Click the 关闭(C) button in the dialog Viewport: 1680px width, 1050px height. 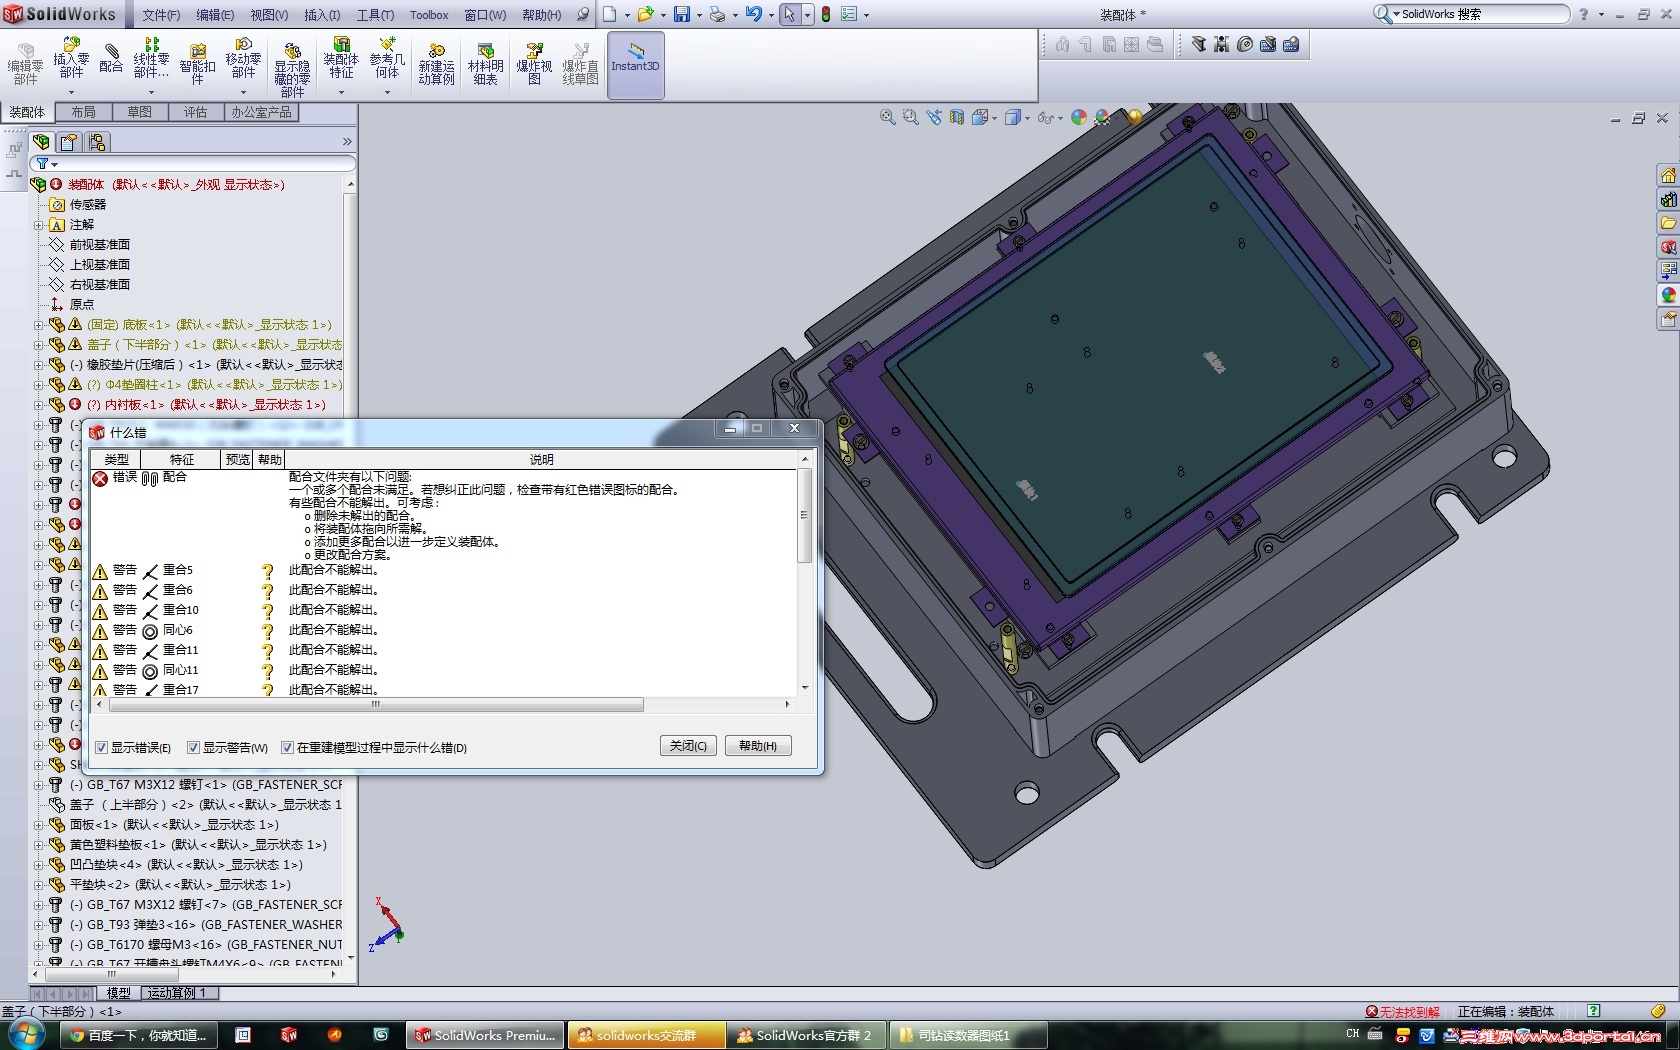688,746
